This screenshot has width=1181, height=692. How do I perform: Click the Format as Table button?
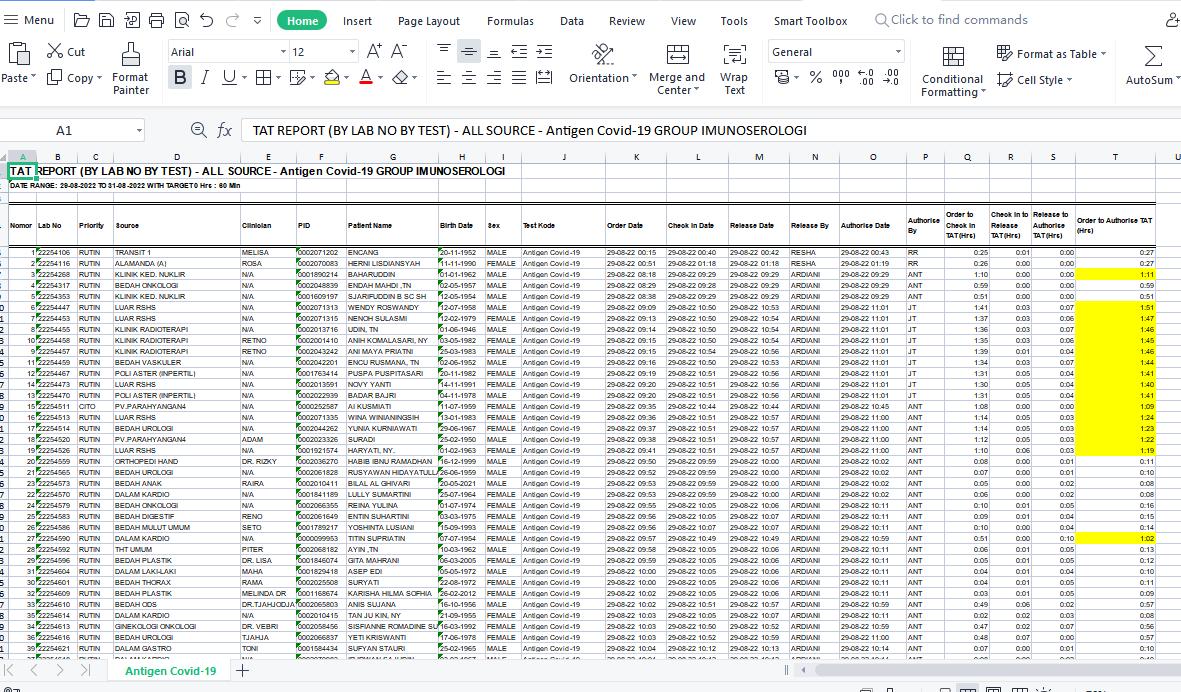click(x=1050, y=53)
